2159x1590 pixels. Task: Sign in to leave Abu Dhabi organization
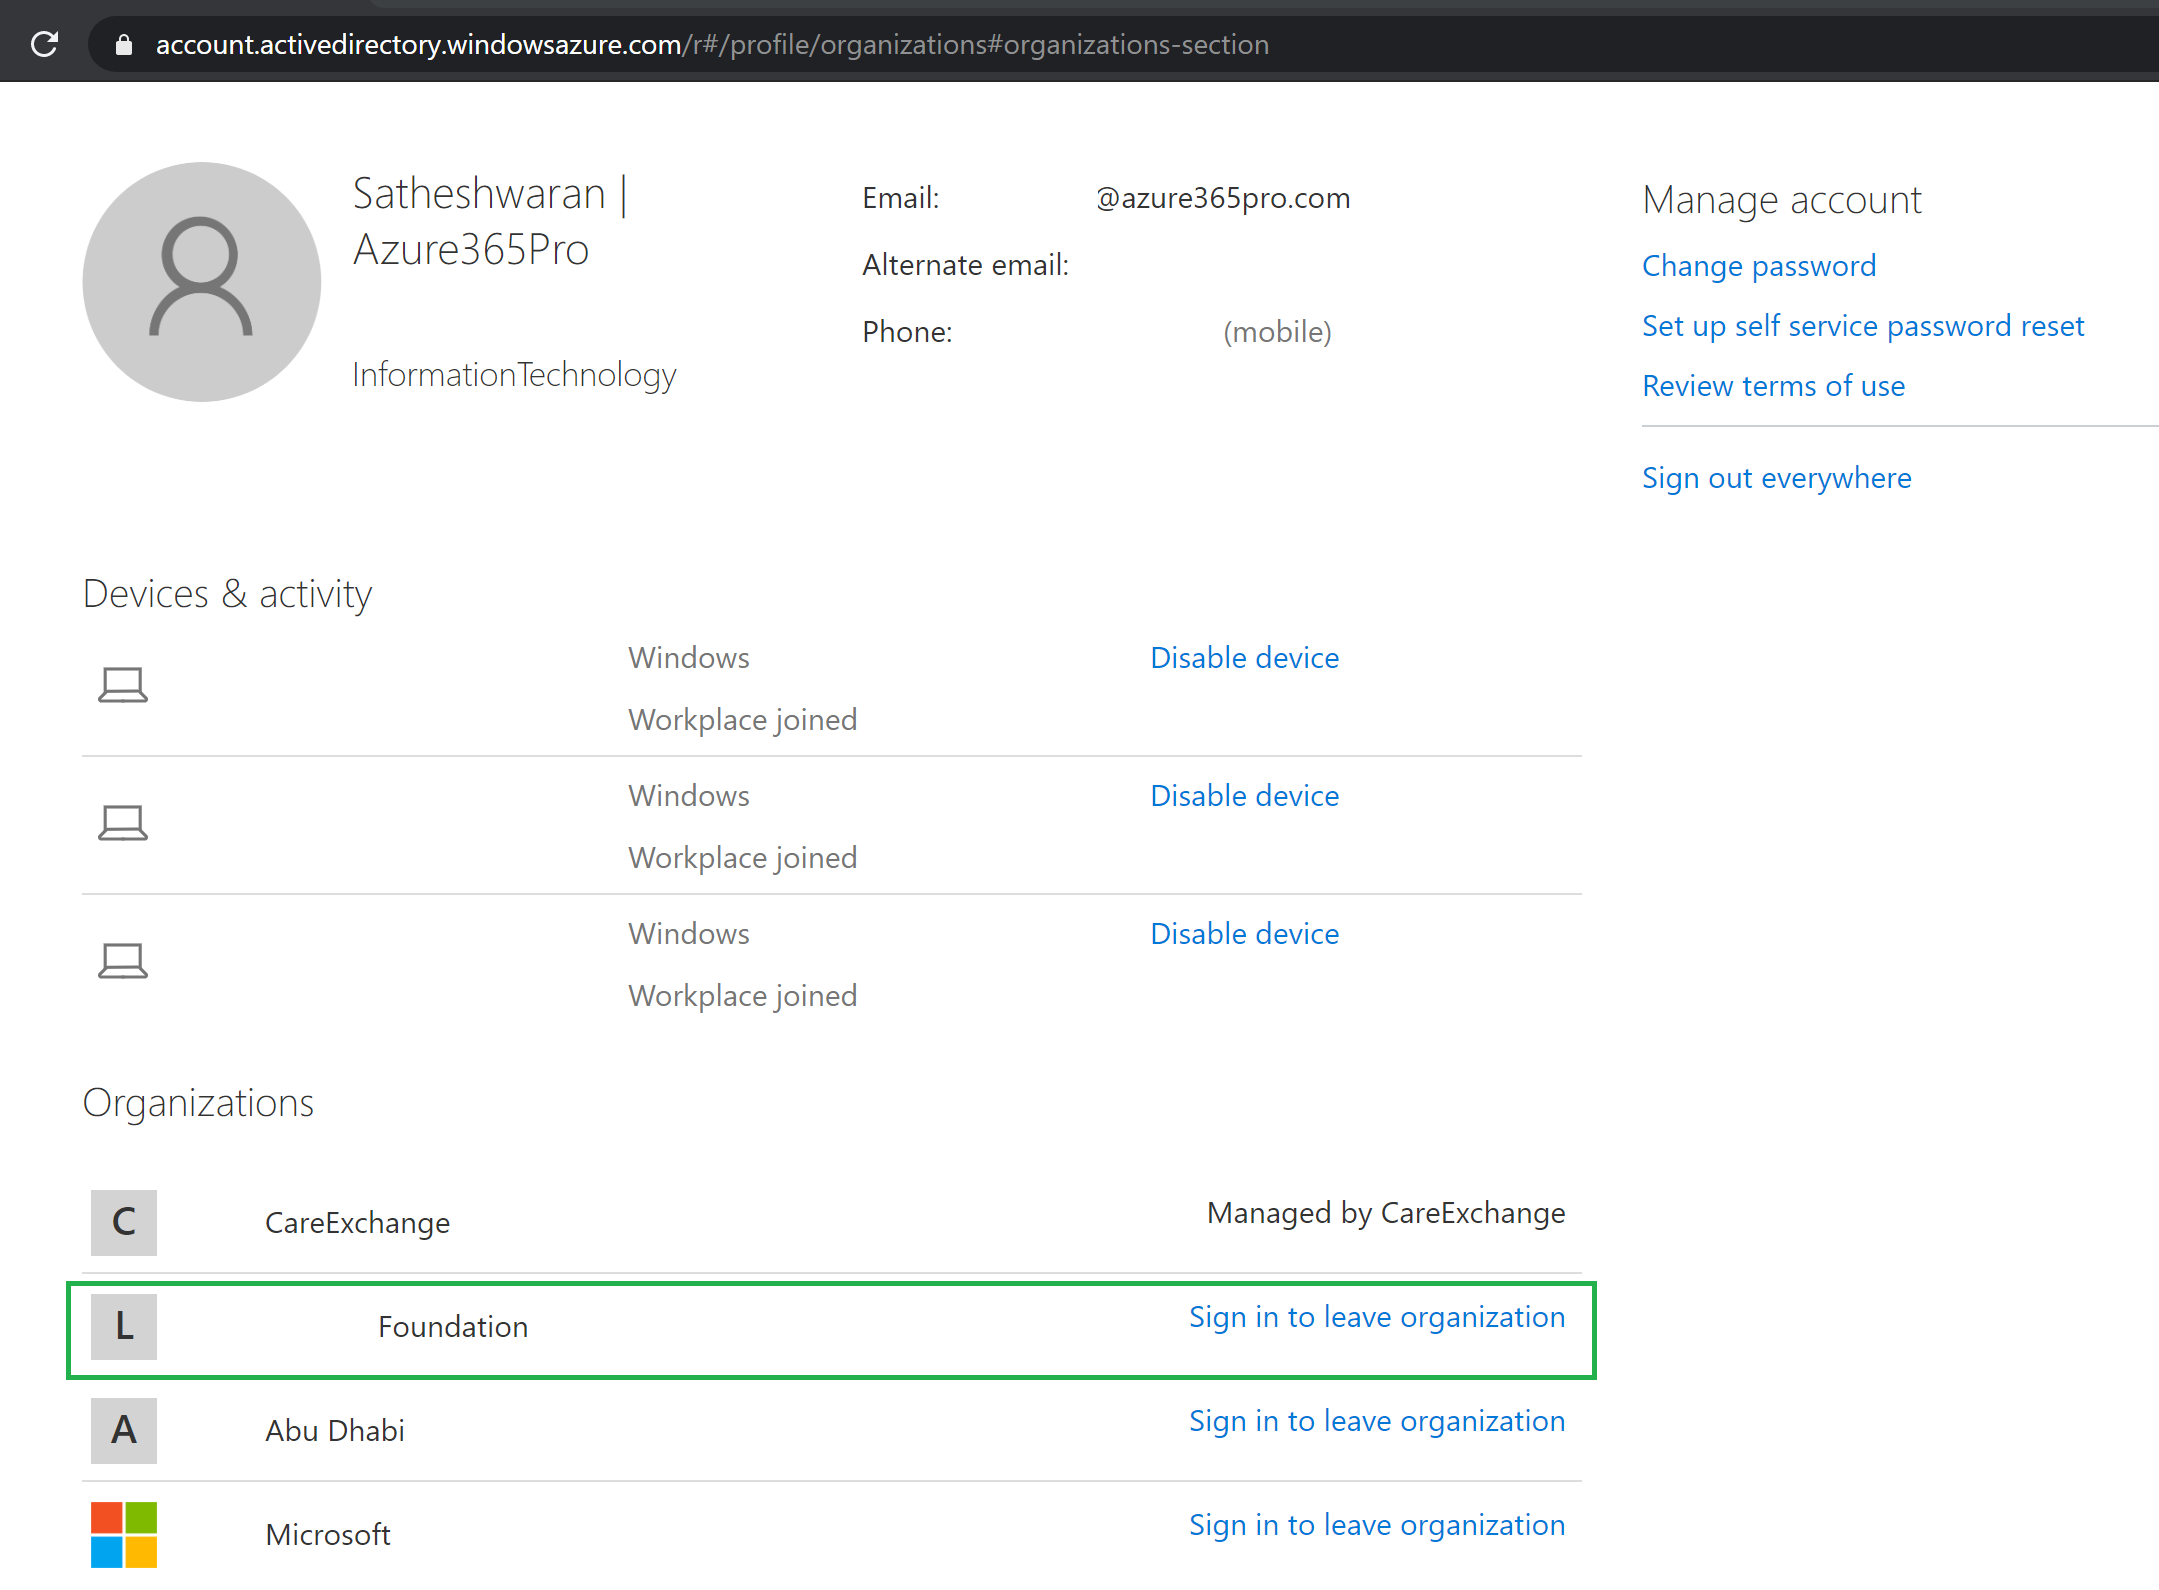tap(1377, 1421)
